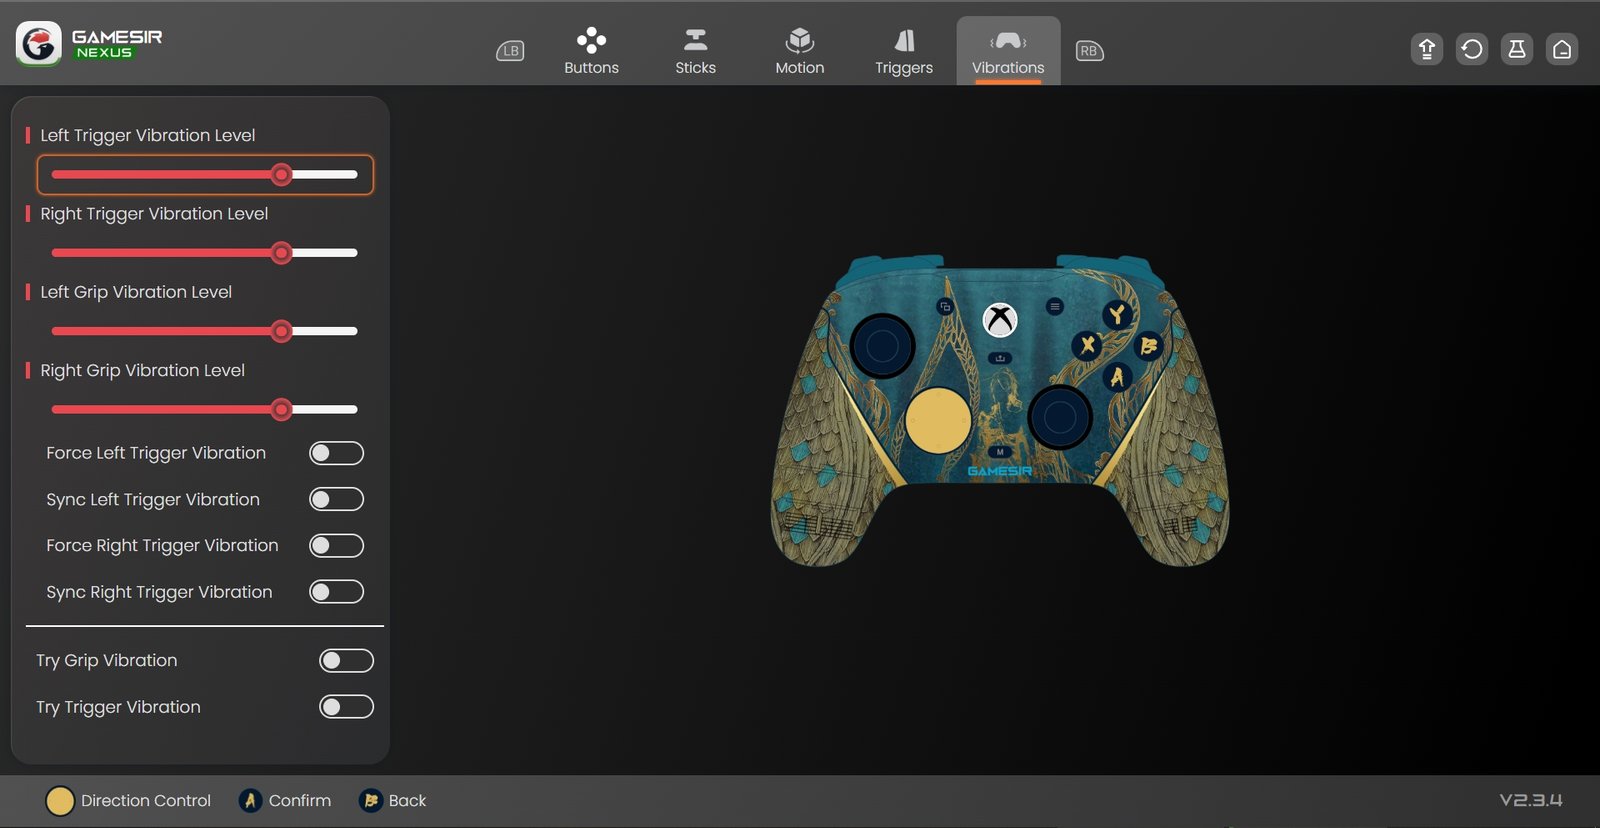The width and height of the screenshot is (1600, 828).
Task: Click the gold D-pad on the controller image
Action: 938,421
